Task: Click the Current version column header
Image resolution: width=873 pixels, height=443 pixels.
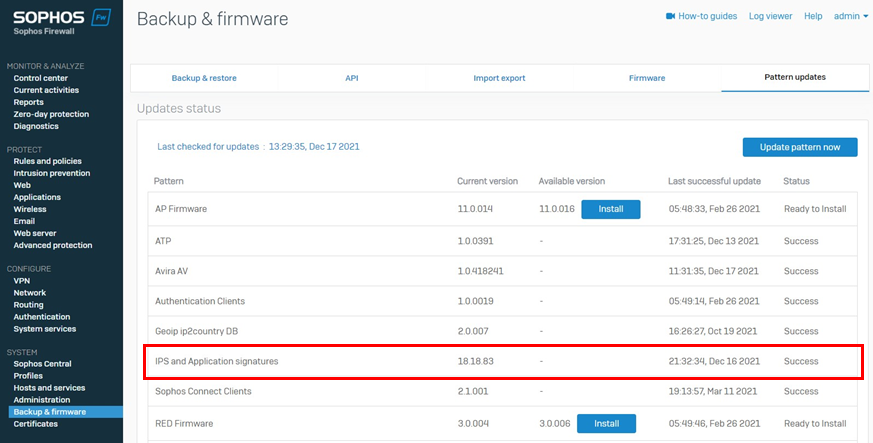Action: 487,181
